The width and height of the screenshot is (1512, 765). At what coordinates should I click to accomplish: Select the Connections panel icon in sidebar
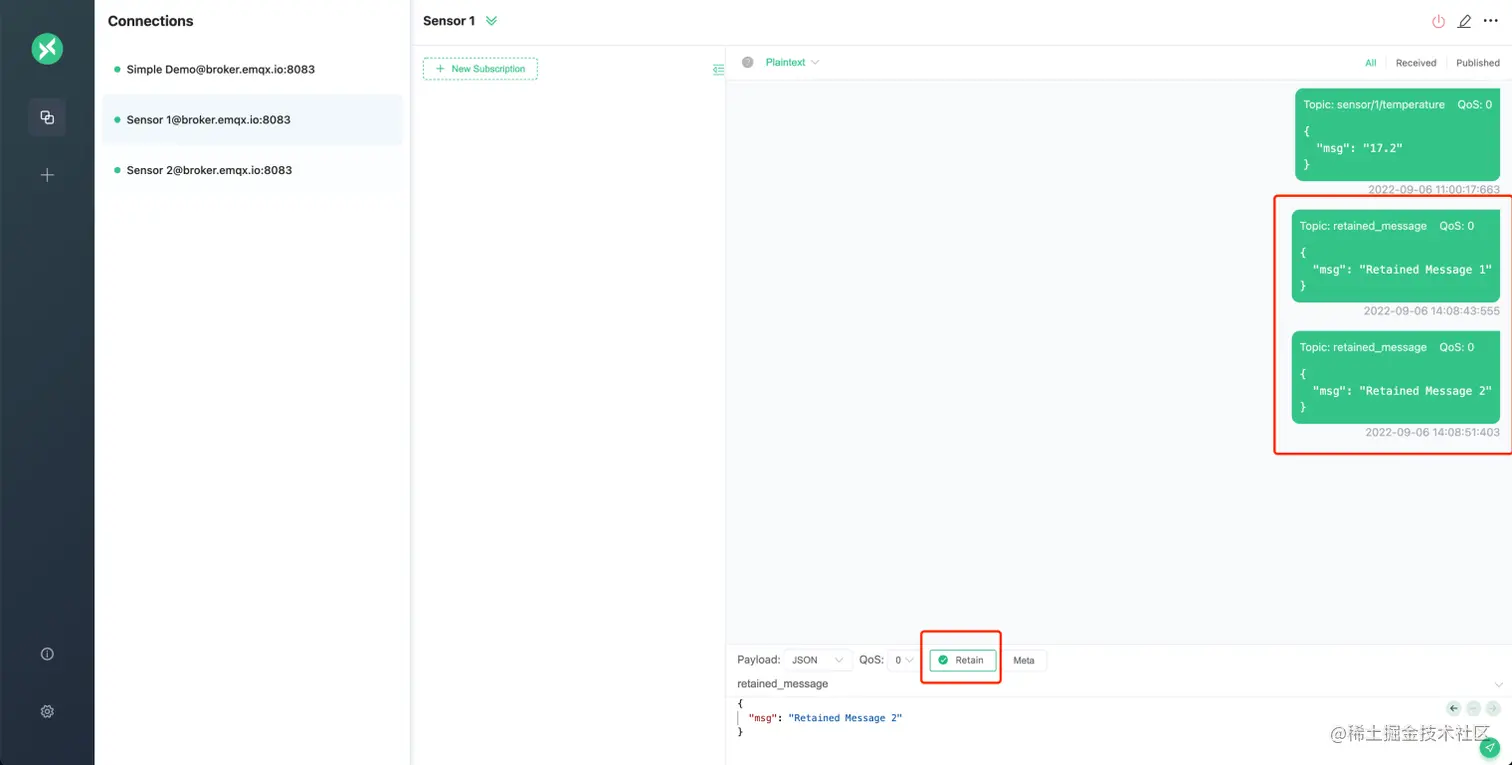(47, 117)
